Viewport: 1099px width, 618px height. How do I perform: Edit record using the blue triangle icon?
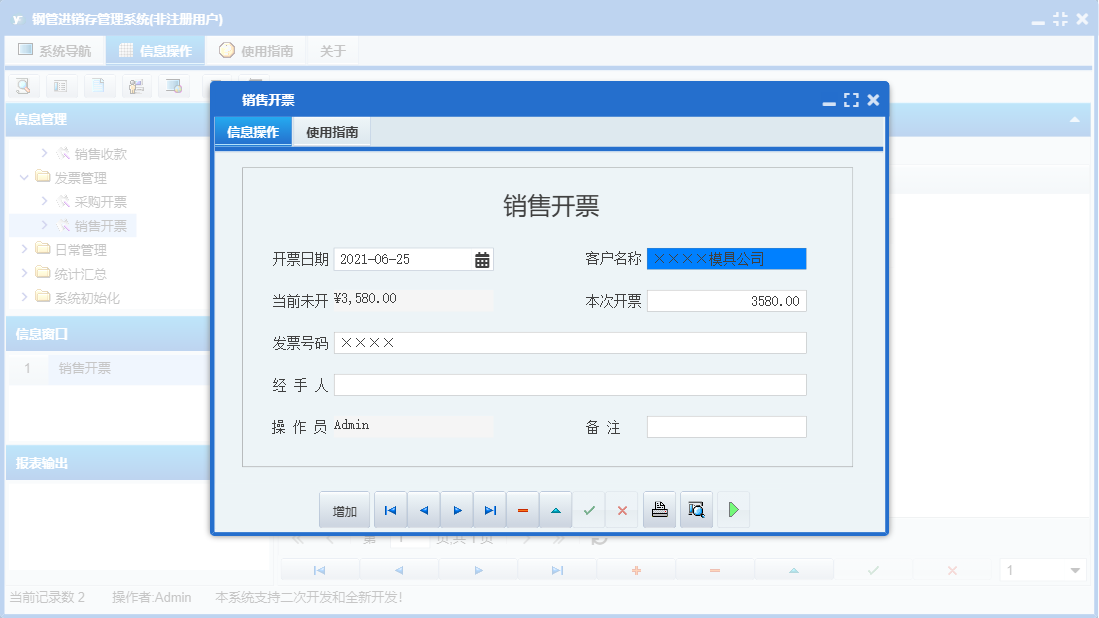555,509
